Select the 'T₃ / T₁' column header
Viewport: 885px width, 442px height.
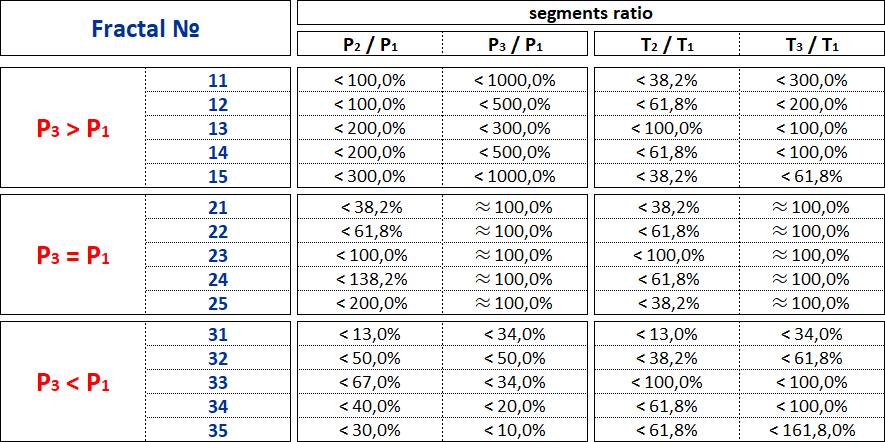pos(811,44)
